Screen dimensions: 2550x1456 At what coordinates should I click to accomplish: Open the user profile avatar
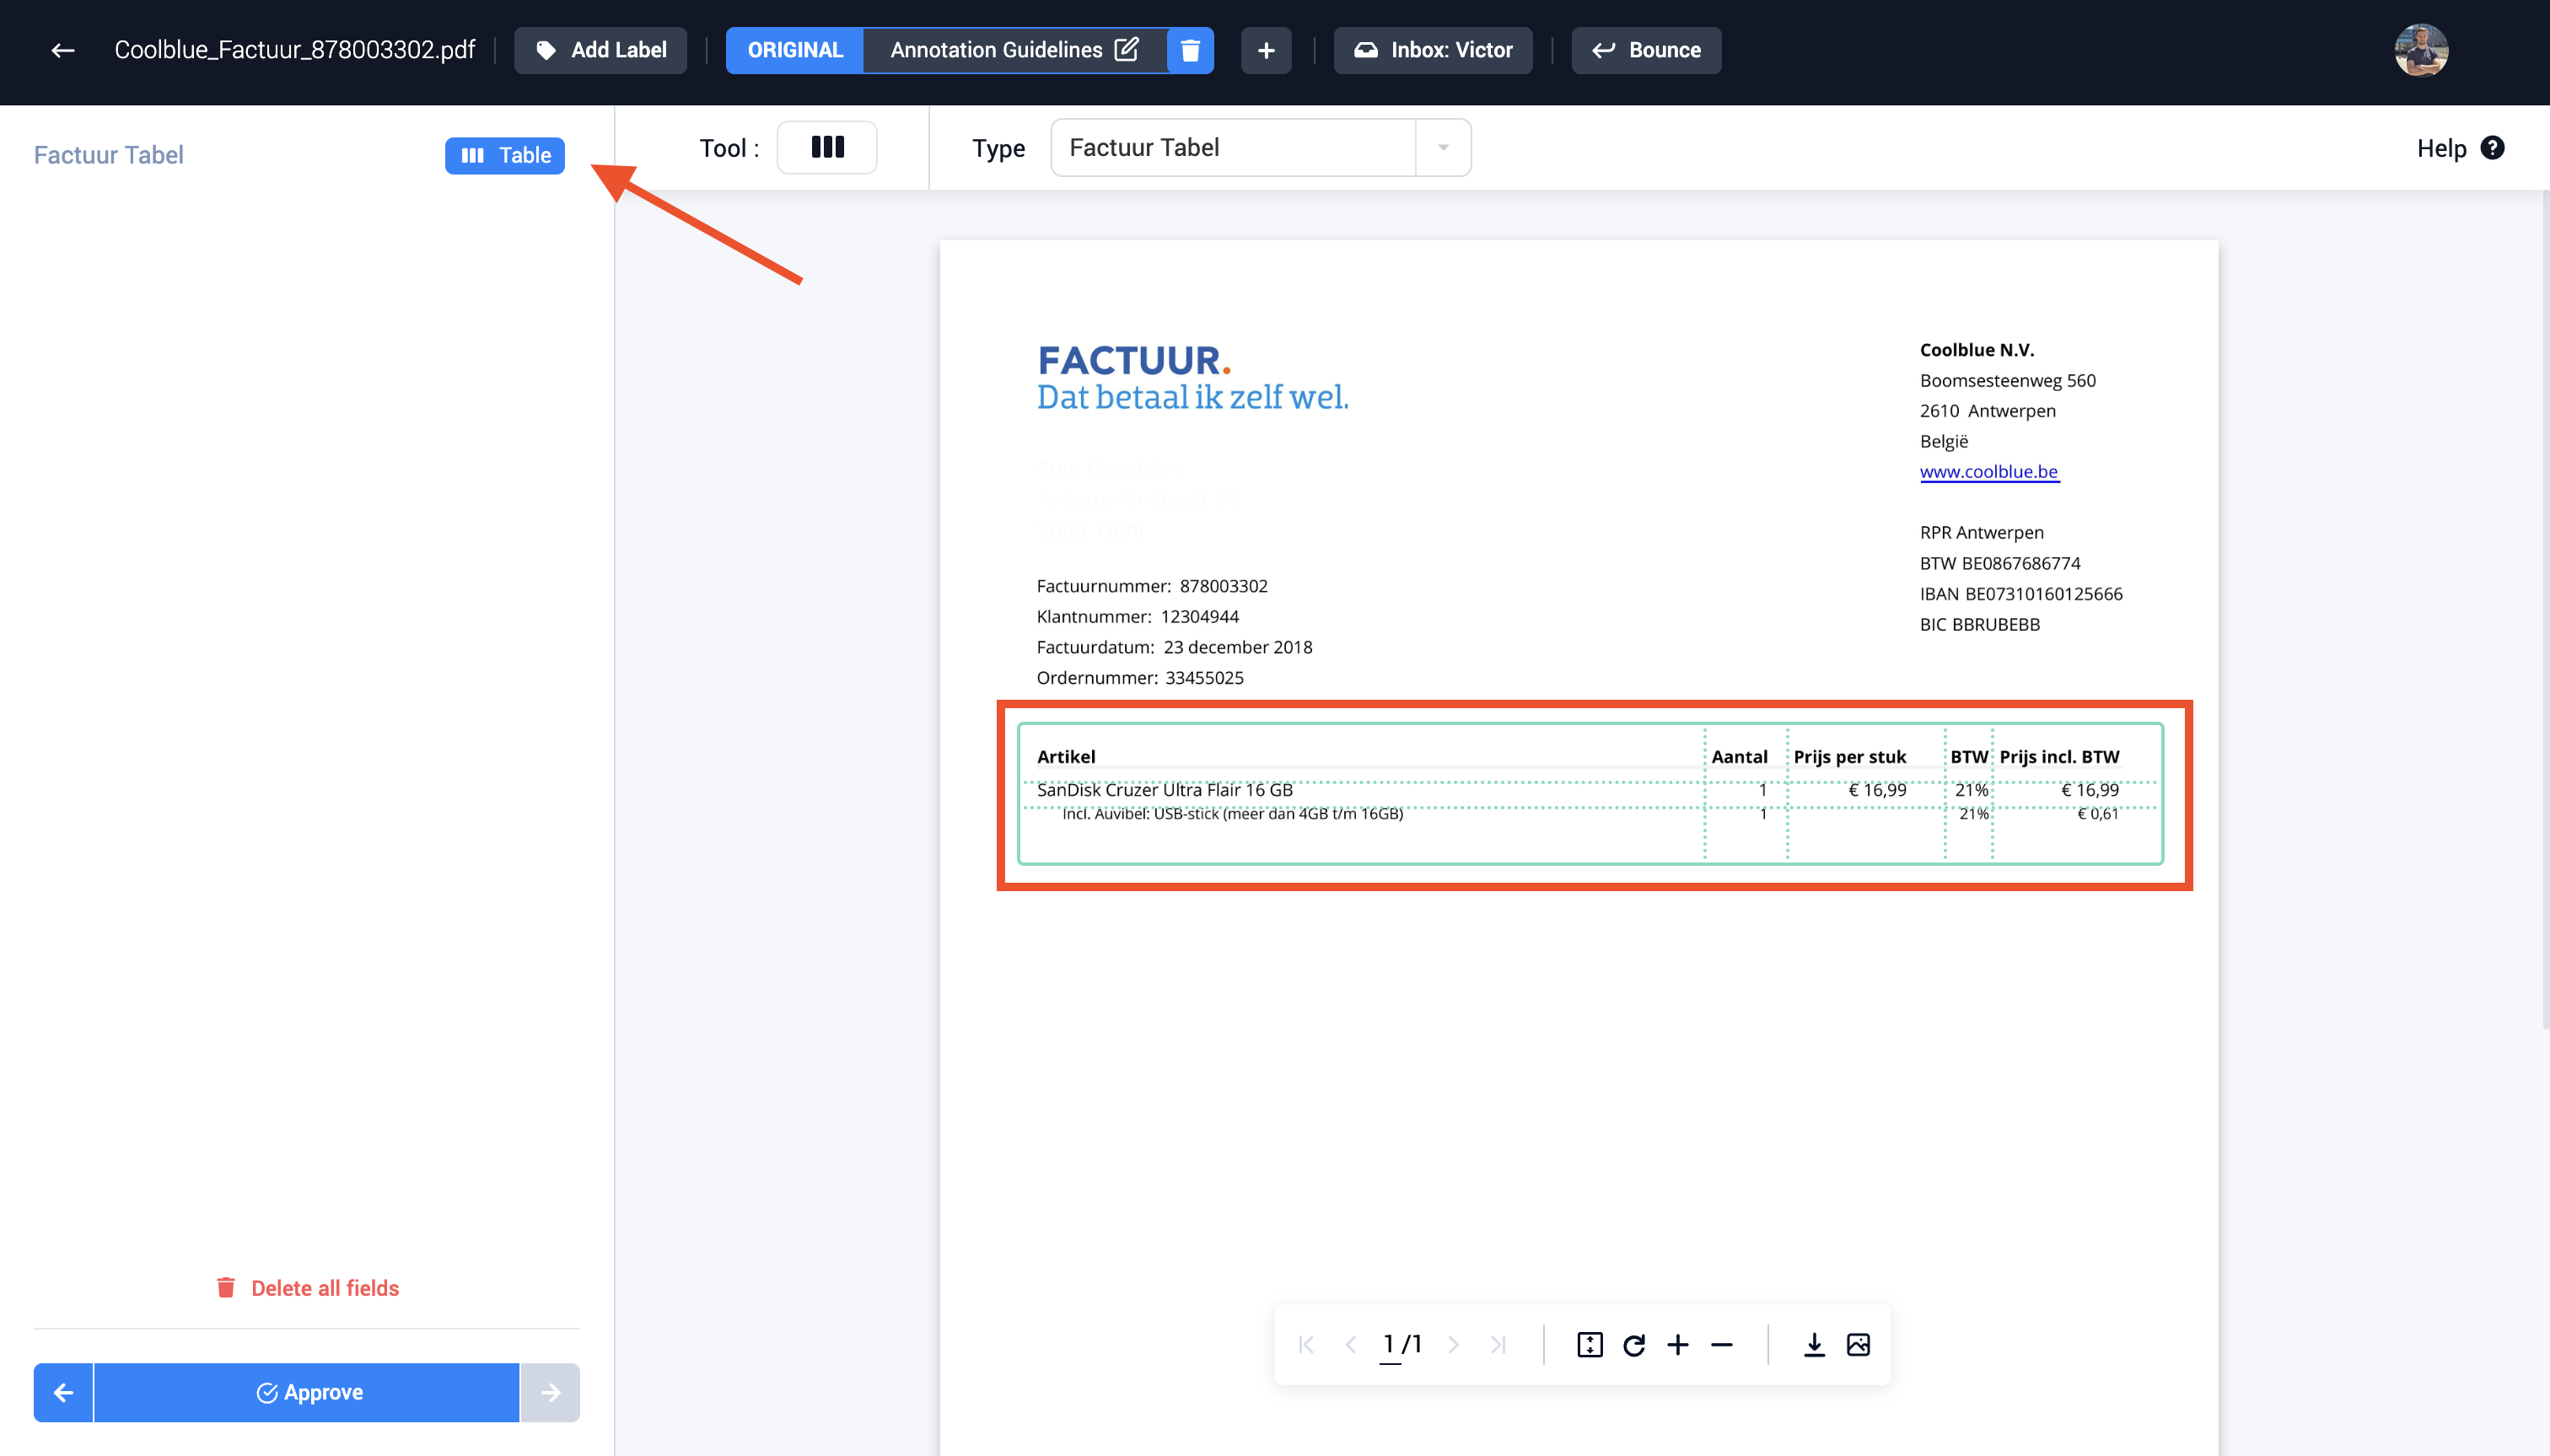(2421, 50)
